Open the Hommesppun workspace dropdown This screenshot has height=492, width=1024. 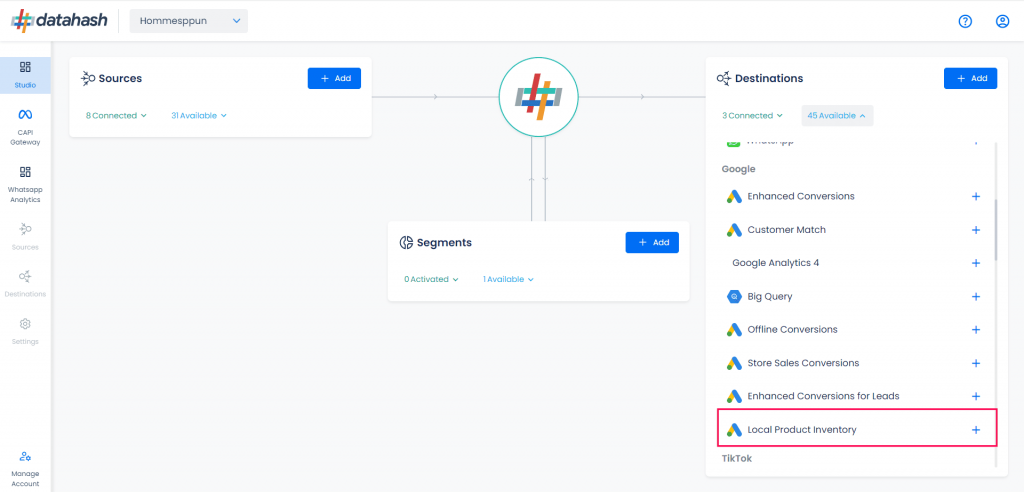pyautogui.click(x=189, y=21)
